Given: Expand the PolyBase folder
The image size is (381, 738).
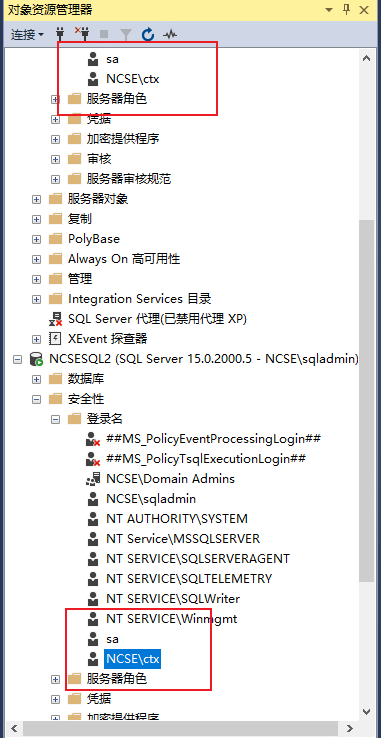Looking at the screenshot, I should tap(36, 239).
